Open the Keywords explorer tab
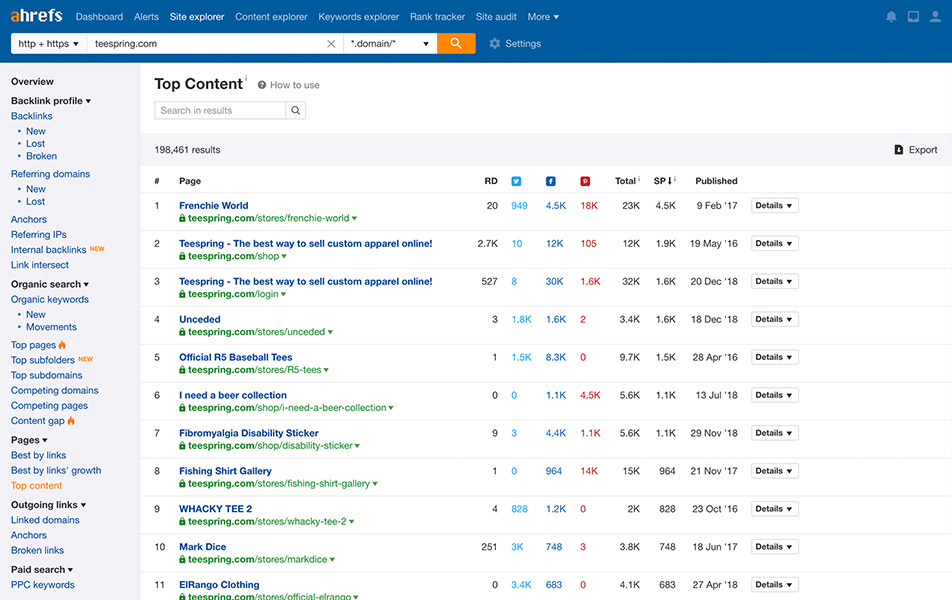This screenshot has width=952, height=600. pos(358,17)
